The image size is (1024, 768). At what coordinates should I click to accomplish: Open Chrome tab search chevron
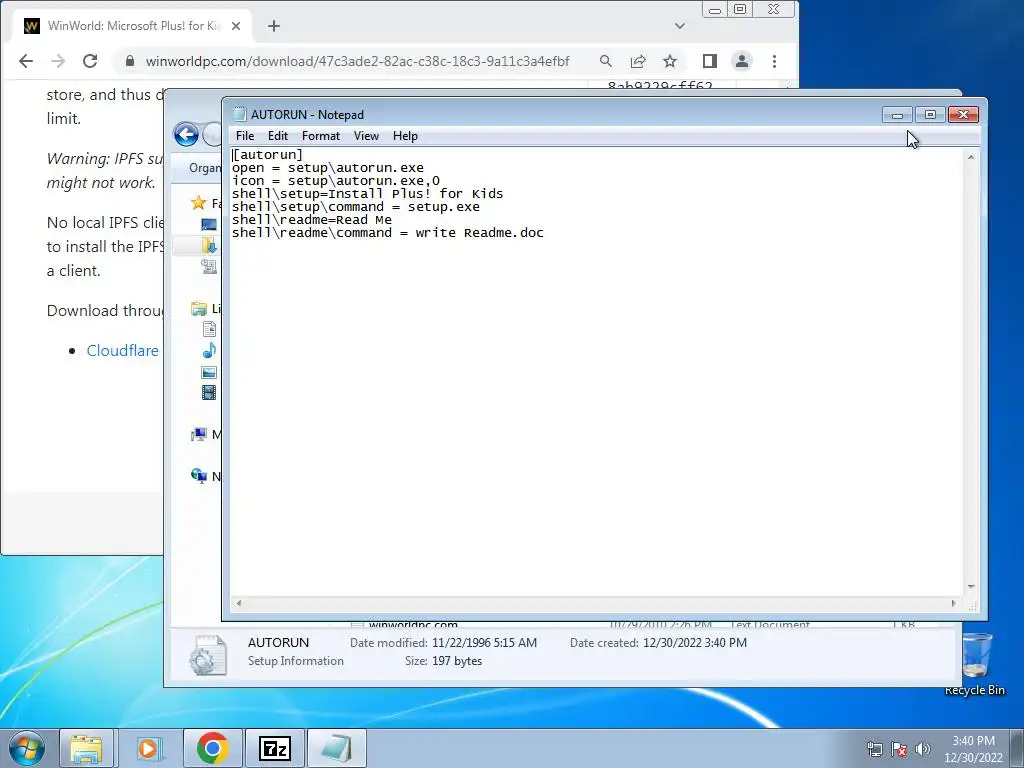[680, 26]
